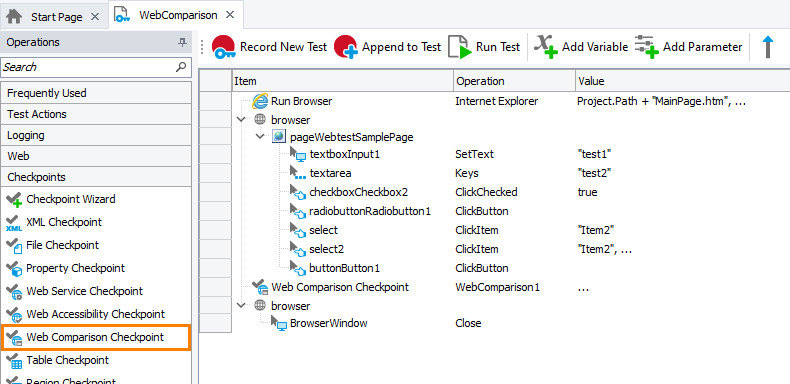This screenshot has width=790, height=384.
Task: Collapse the pageWebtestSamplePage node
Action: click(x=260, y=137)
